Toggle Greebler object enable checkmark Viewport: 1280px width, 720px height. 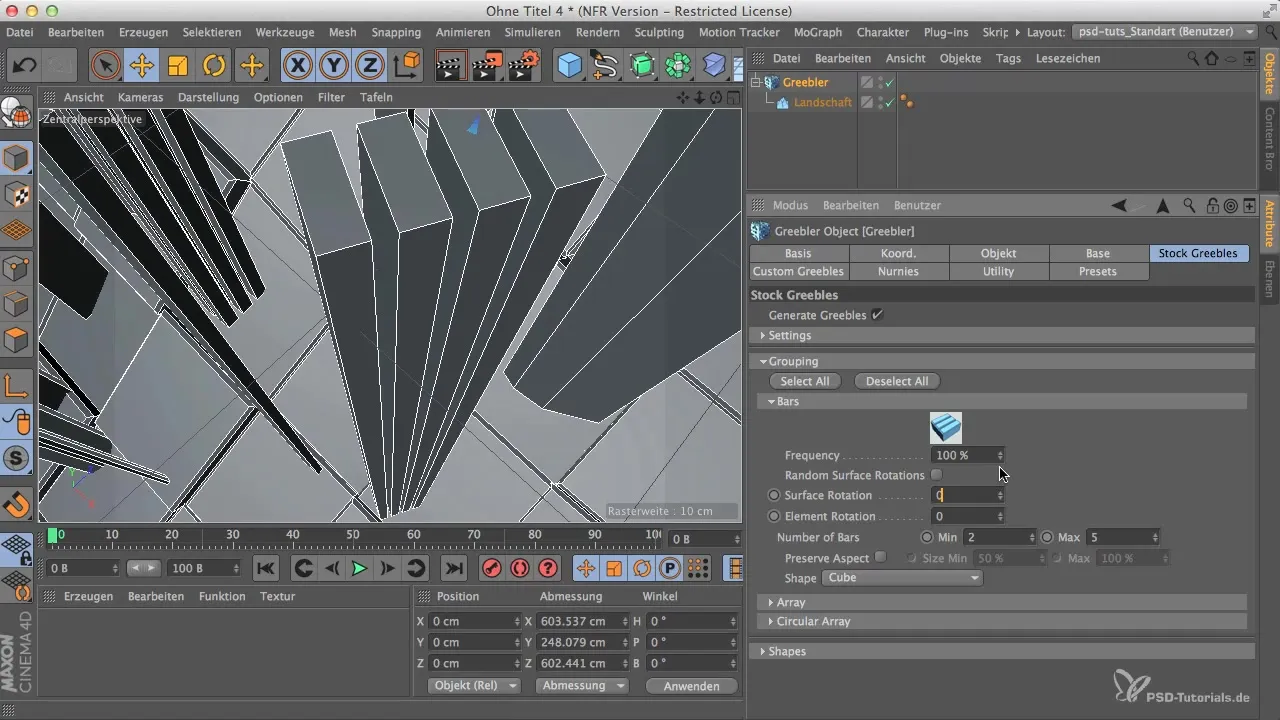888,82
